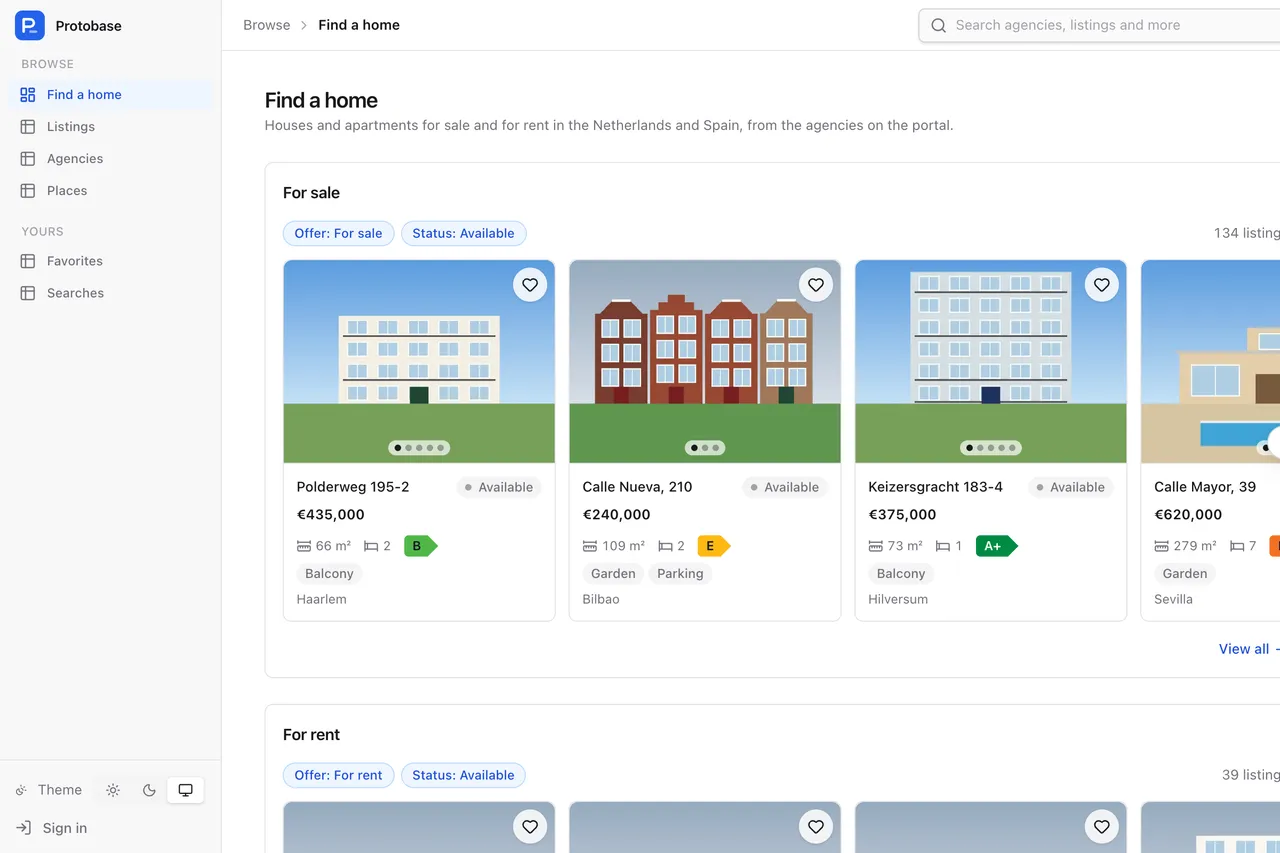Click View all link for sale section

tap(1248, 649)
